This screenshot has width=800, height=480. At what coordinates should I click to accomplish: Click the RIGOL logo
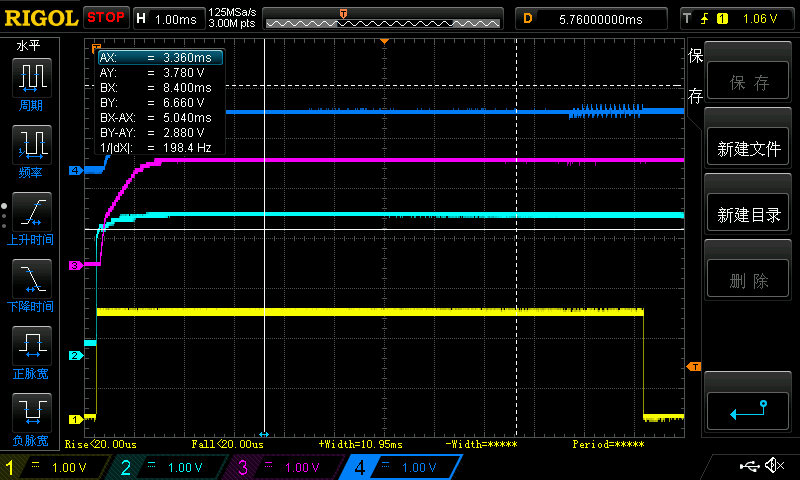point(41,18)
